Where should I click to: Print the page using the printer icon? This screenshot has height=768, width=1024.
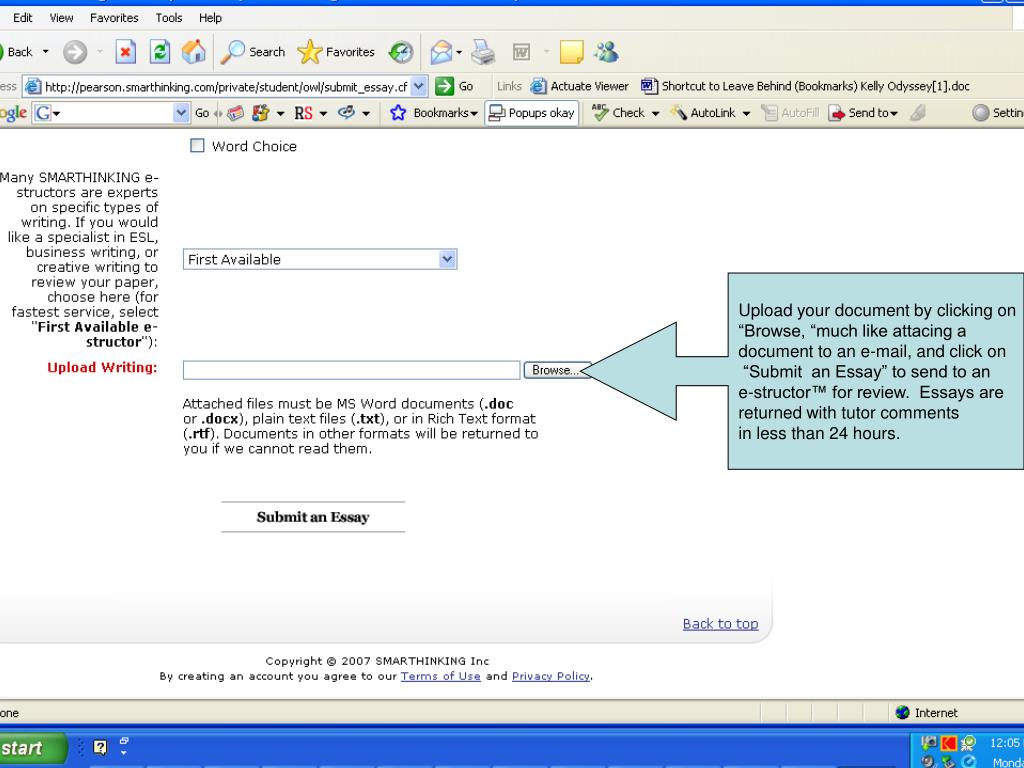[483, 52]
